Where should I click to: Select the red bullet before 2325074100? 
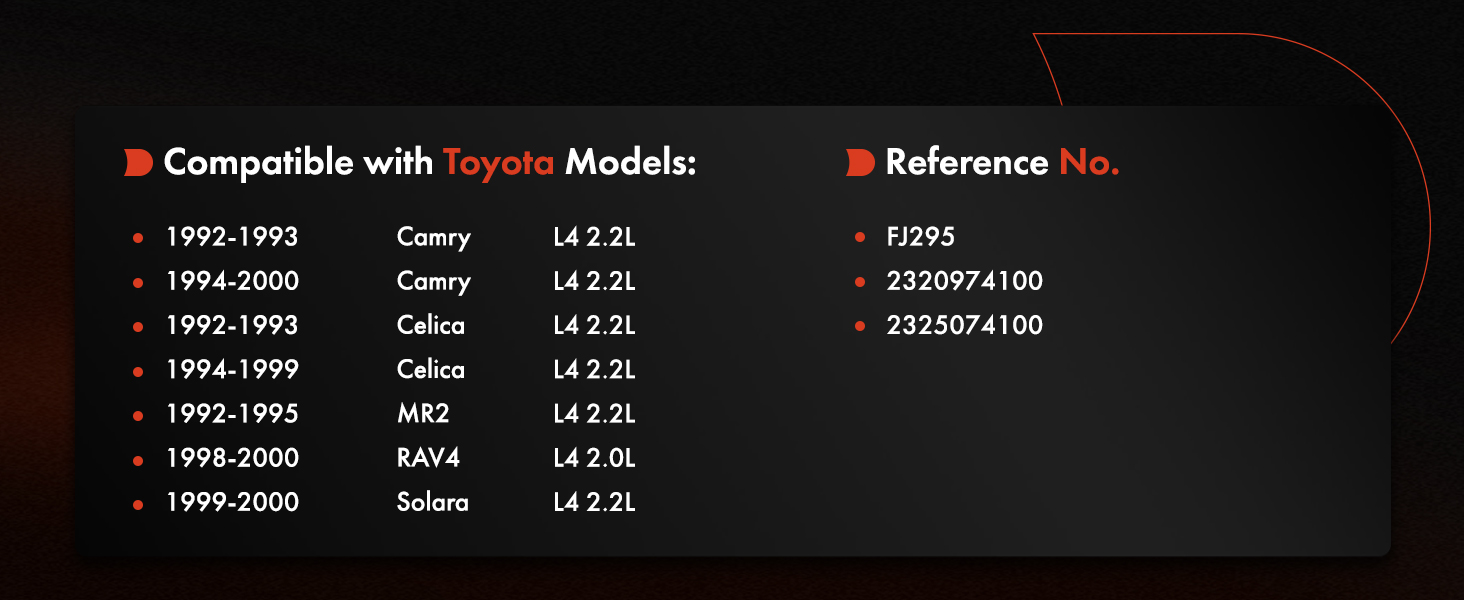[x=860, y=326]
